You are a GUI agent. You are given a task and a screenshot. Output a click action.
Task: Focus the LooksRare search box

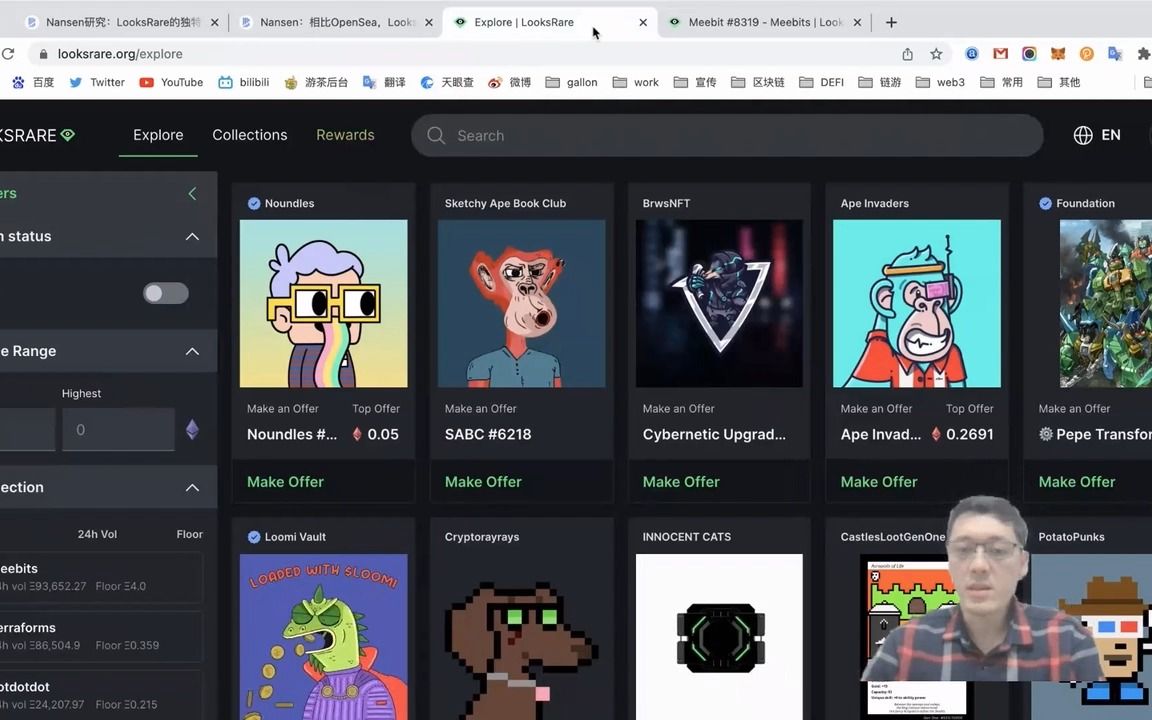727,135
